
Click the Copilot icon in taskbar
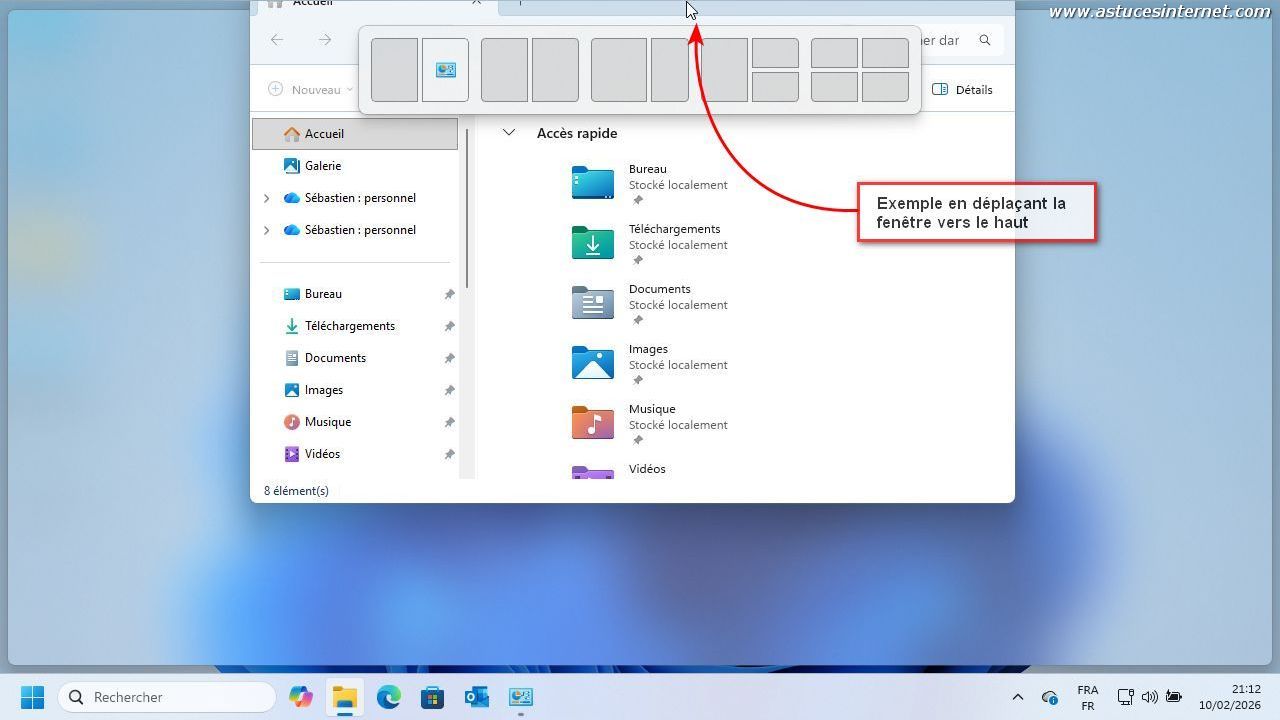point(300,697)
